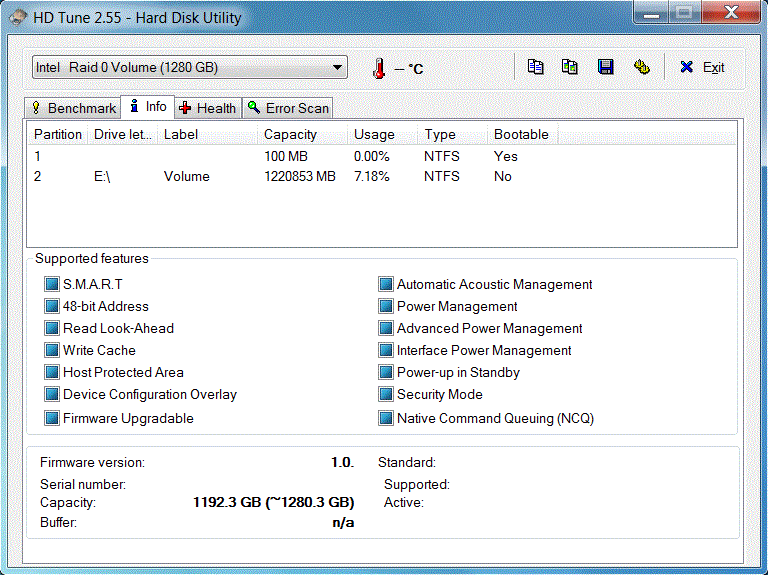Click the save screenshot floppy disk icon
Viewport: 768px width, 575px height.
(605, 67)
